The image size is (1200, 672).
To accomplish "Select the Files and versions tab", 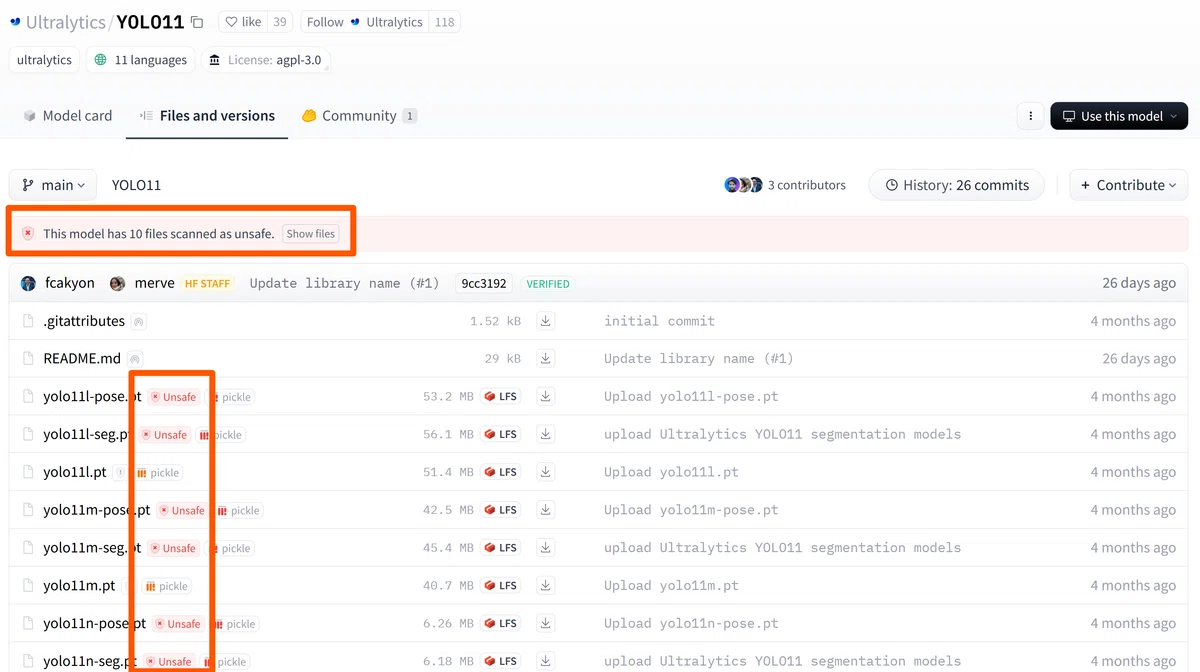I will tap(207, 116).
